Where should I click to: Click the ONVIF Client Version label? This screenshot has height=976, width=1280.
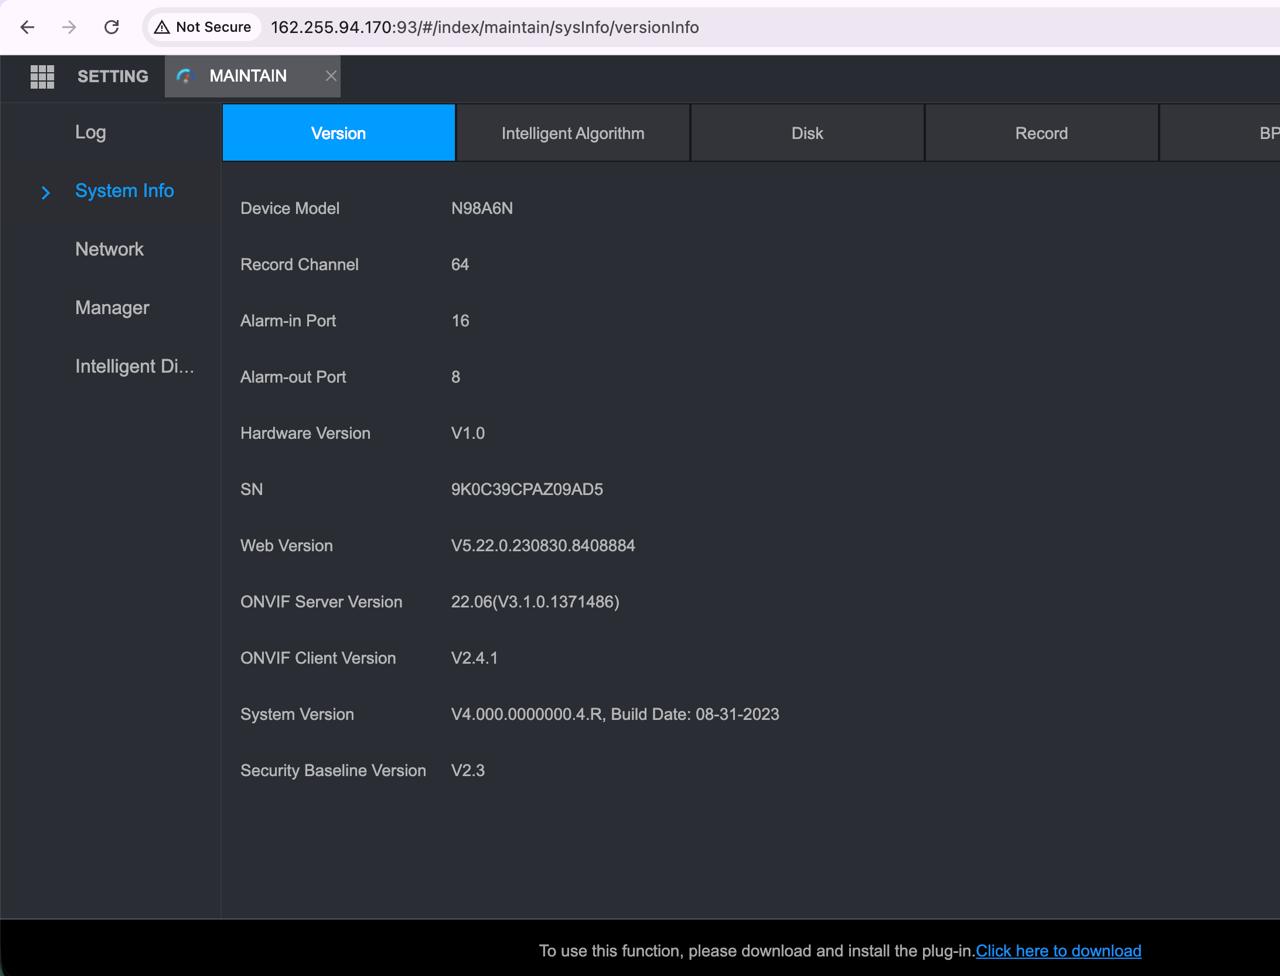click(318, 658)
